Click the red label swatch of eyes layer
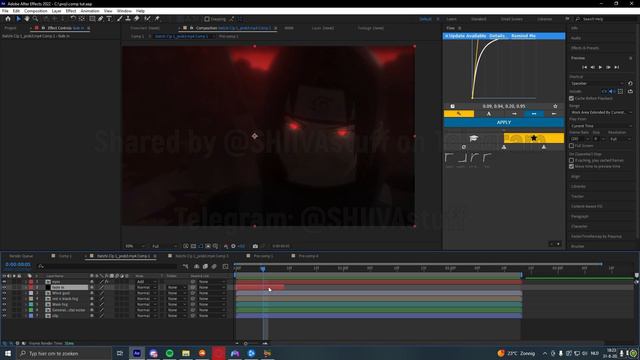 [x=31, y=282]
